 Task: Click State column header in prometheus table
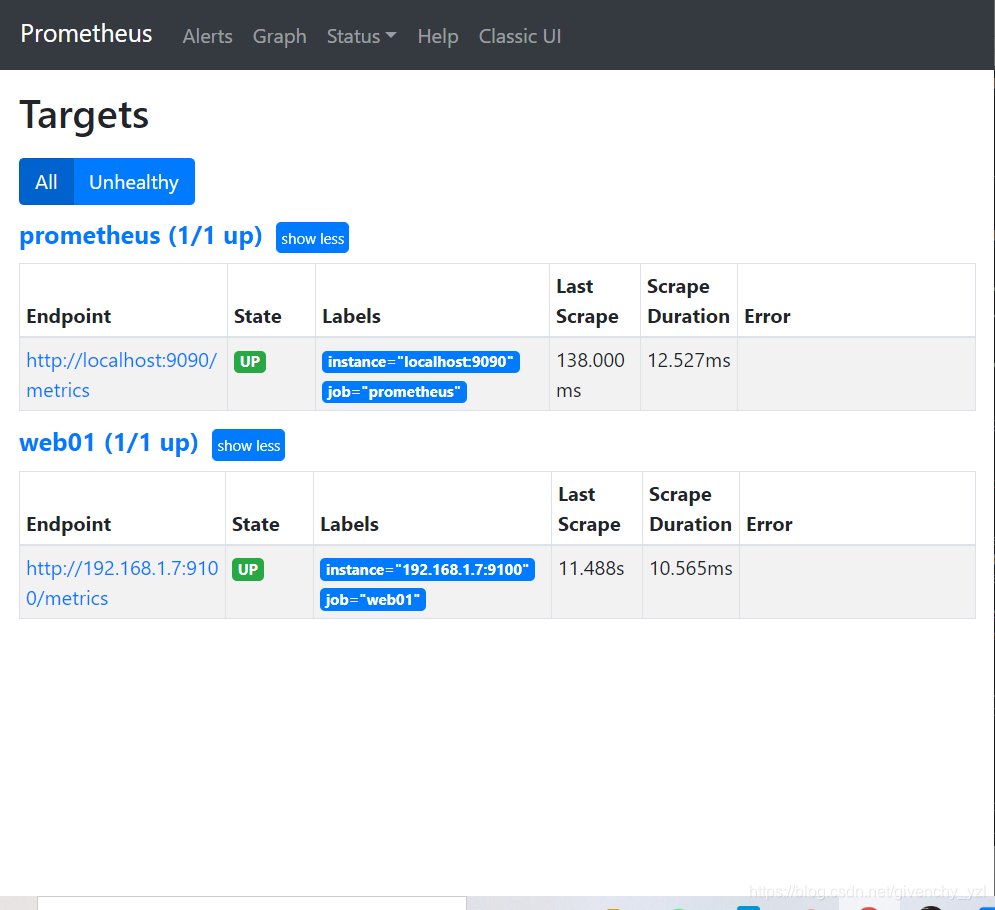[258, 316]
